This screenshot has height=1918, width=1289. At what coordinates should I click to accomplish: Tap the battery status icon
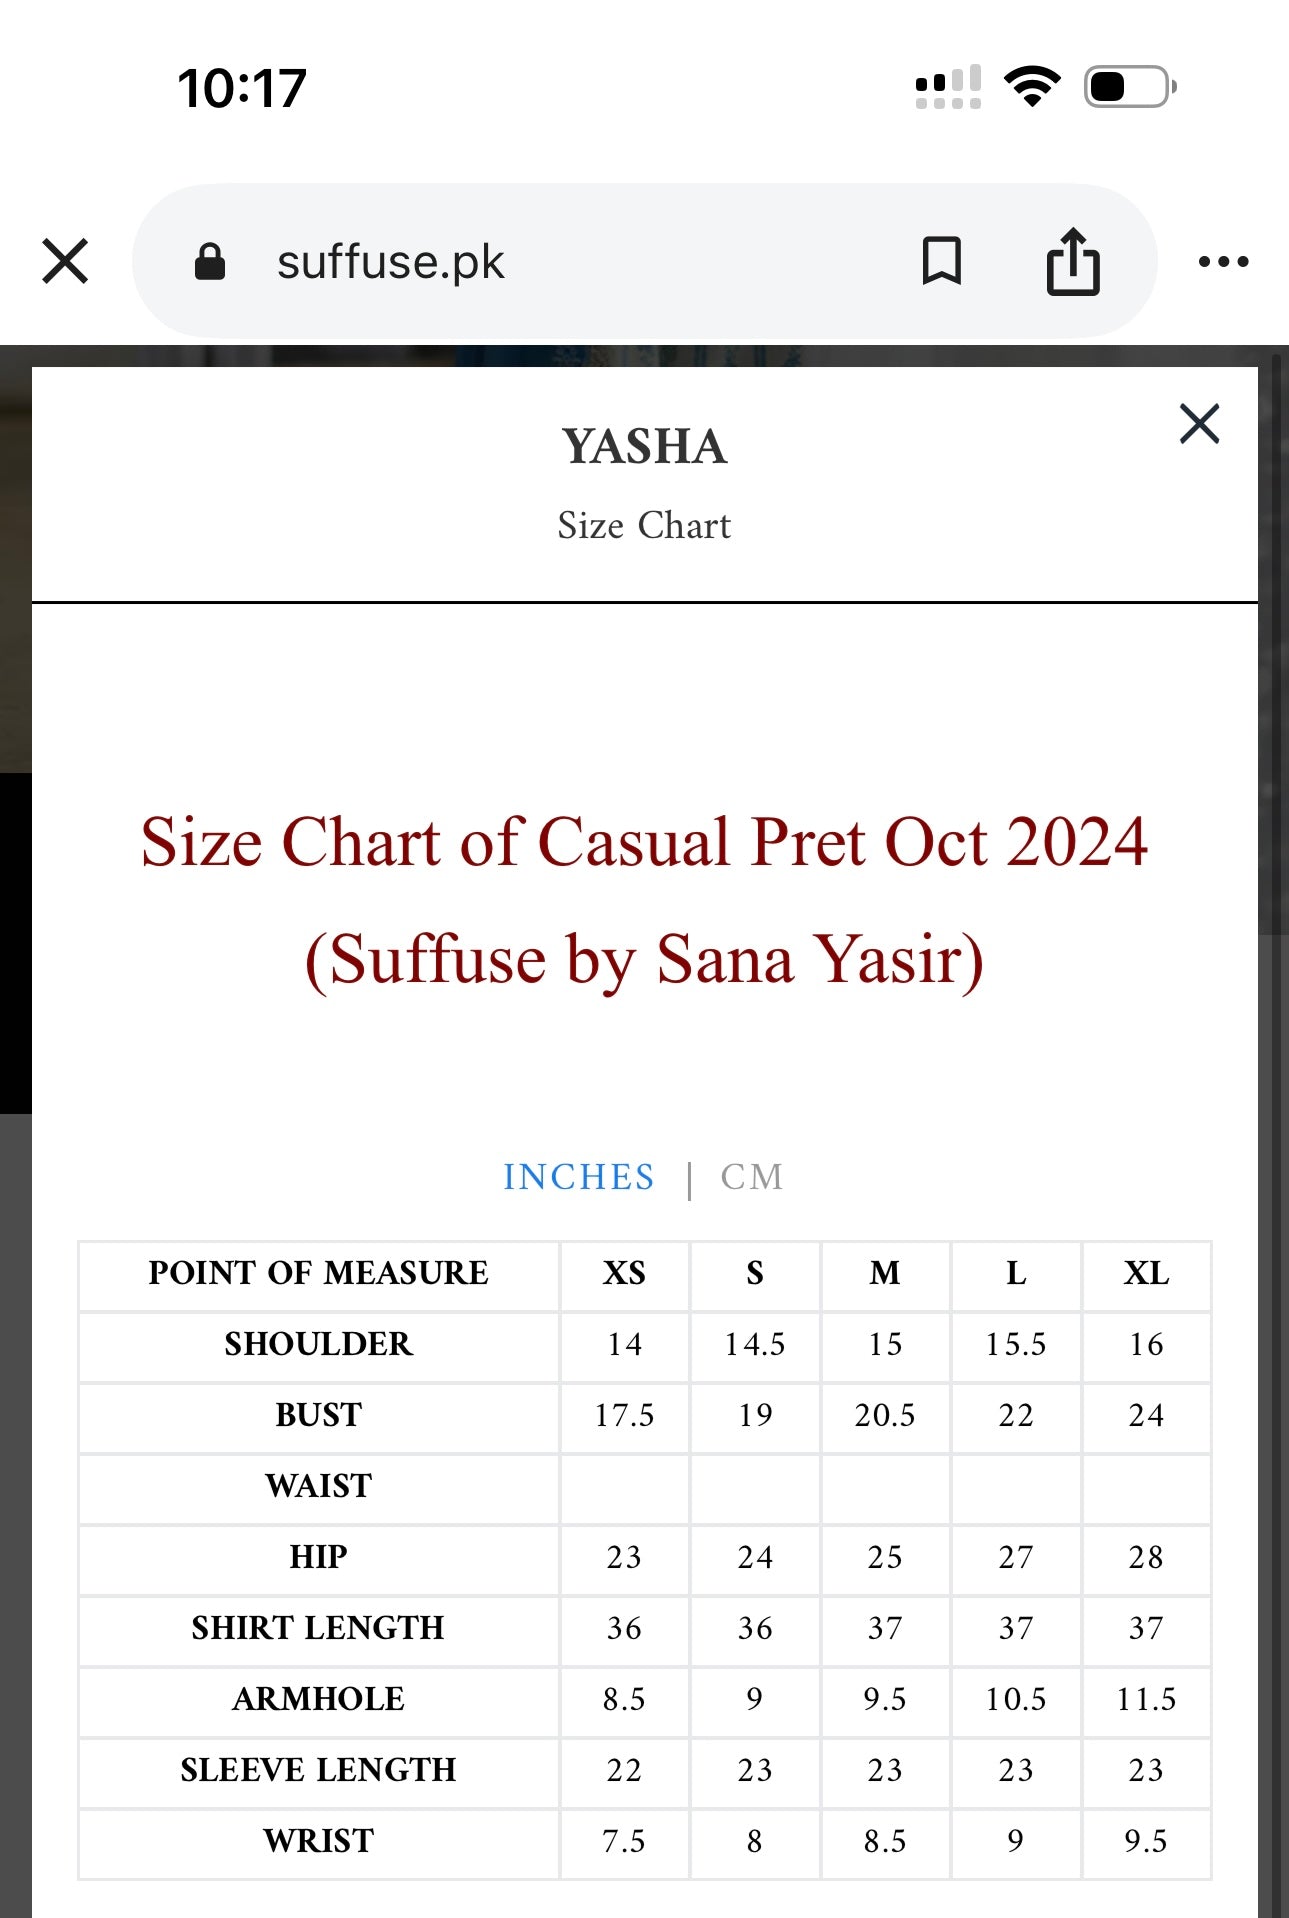1130,87
